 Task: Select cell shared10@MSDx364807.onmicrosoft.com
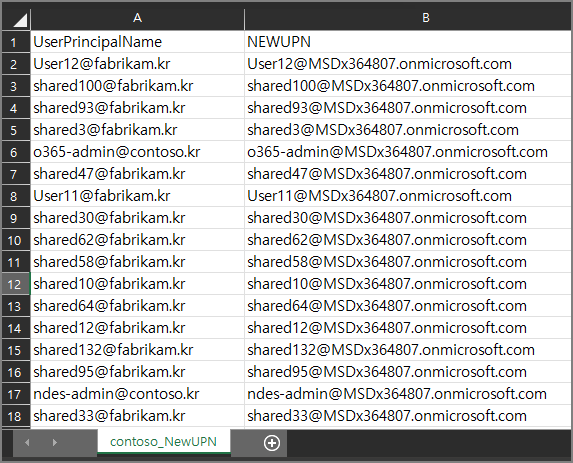pos(407,284)
